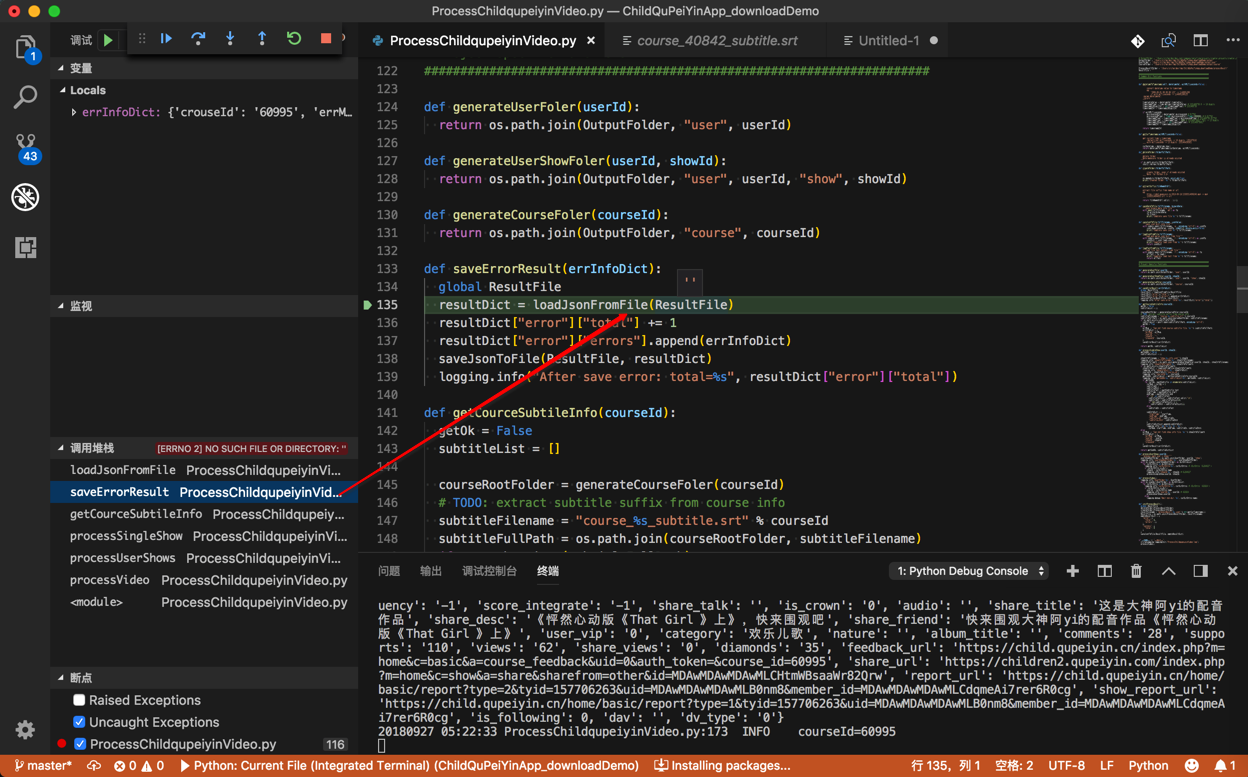Open editor more actions menu
This screenshot has height=778, width=1248.
[x=1233, y=41]
